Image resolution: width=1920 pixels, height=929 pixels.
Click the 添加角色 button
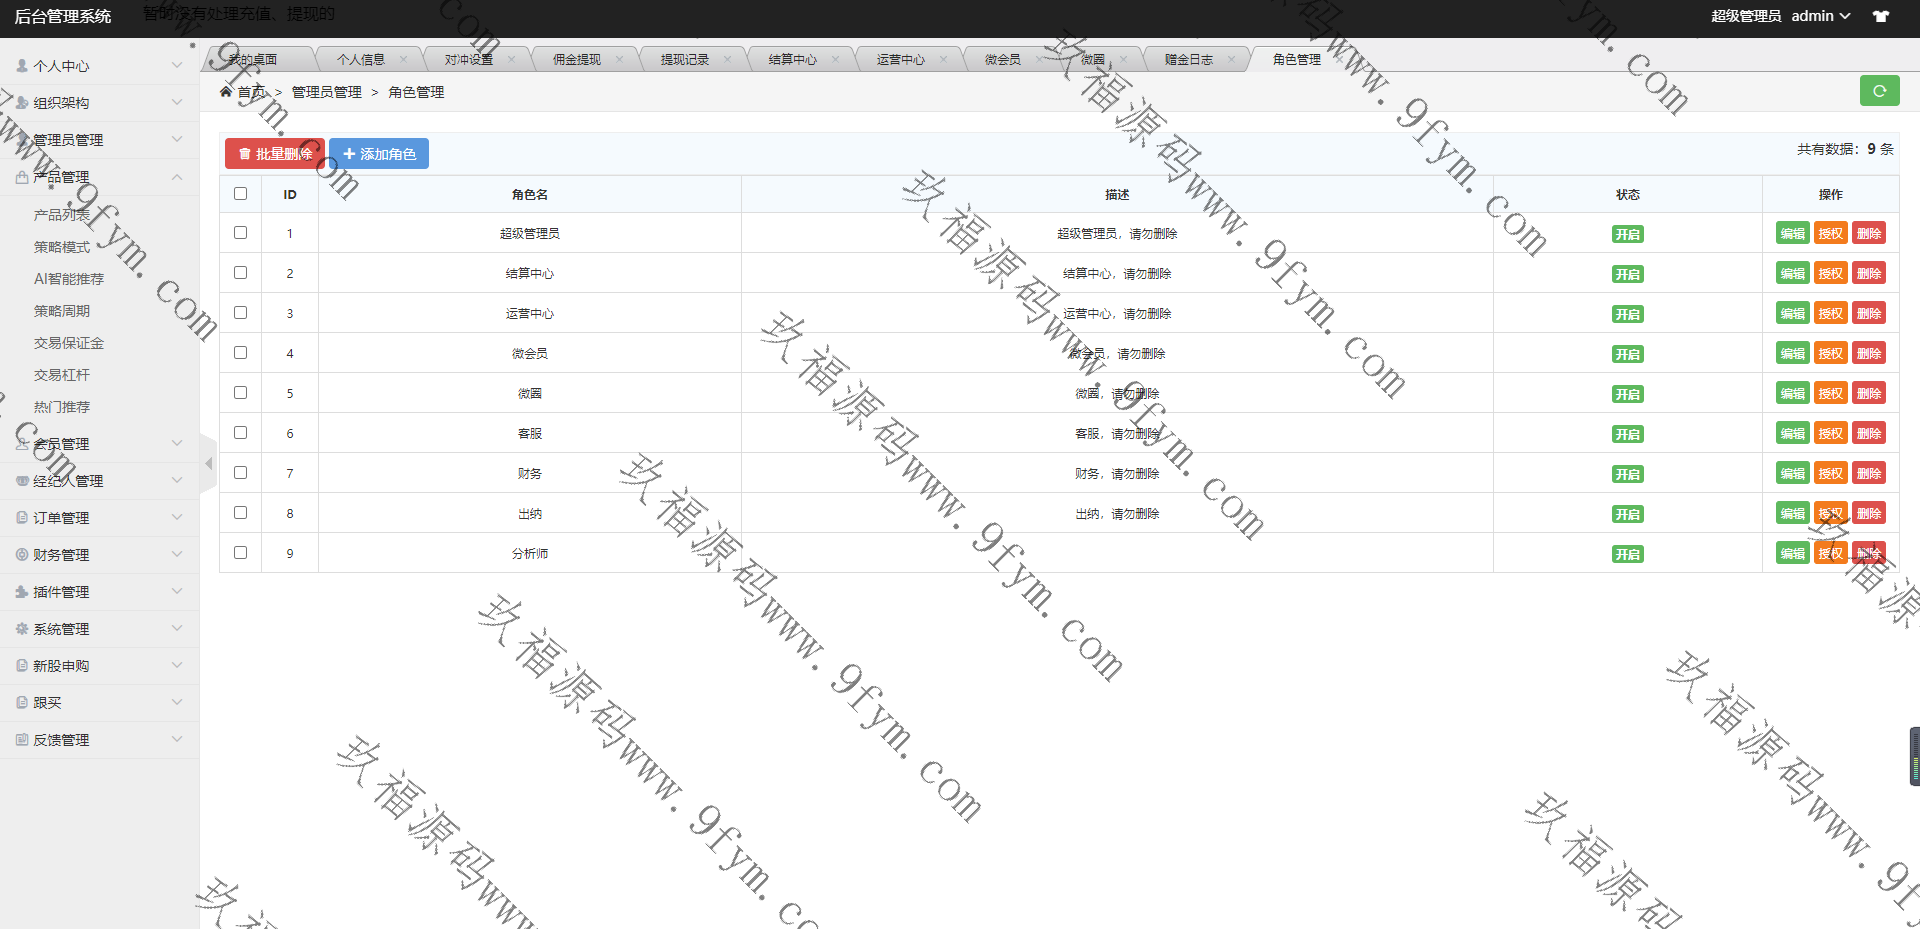pyautogui.click(x=379, y=154)
